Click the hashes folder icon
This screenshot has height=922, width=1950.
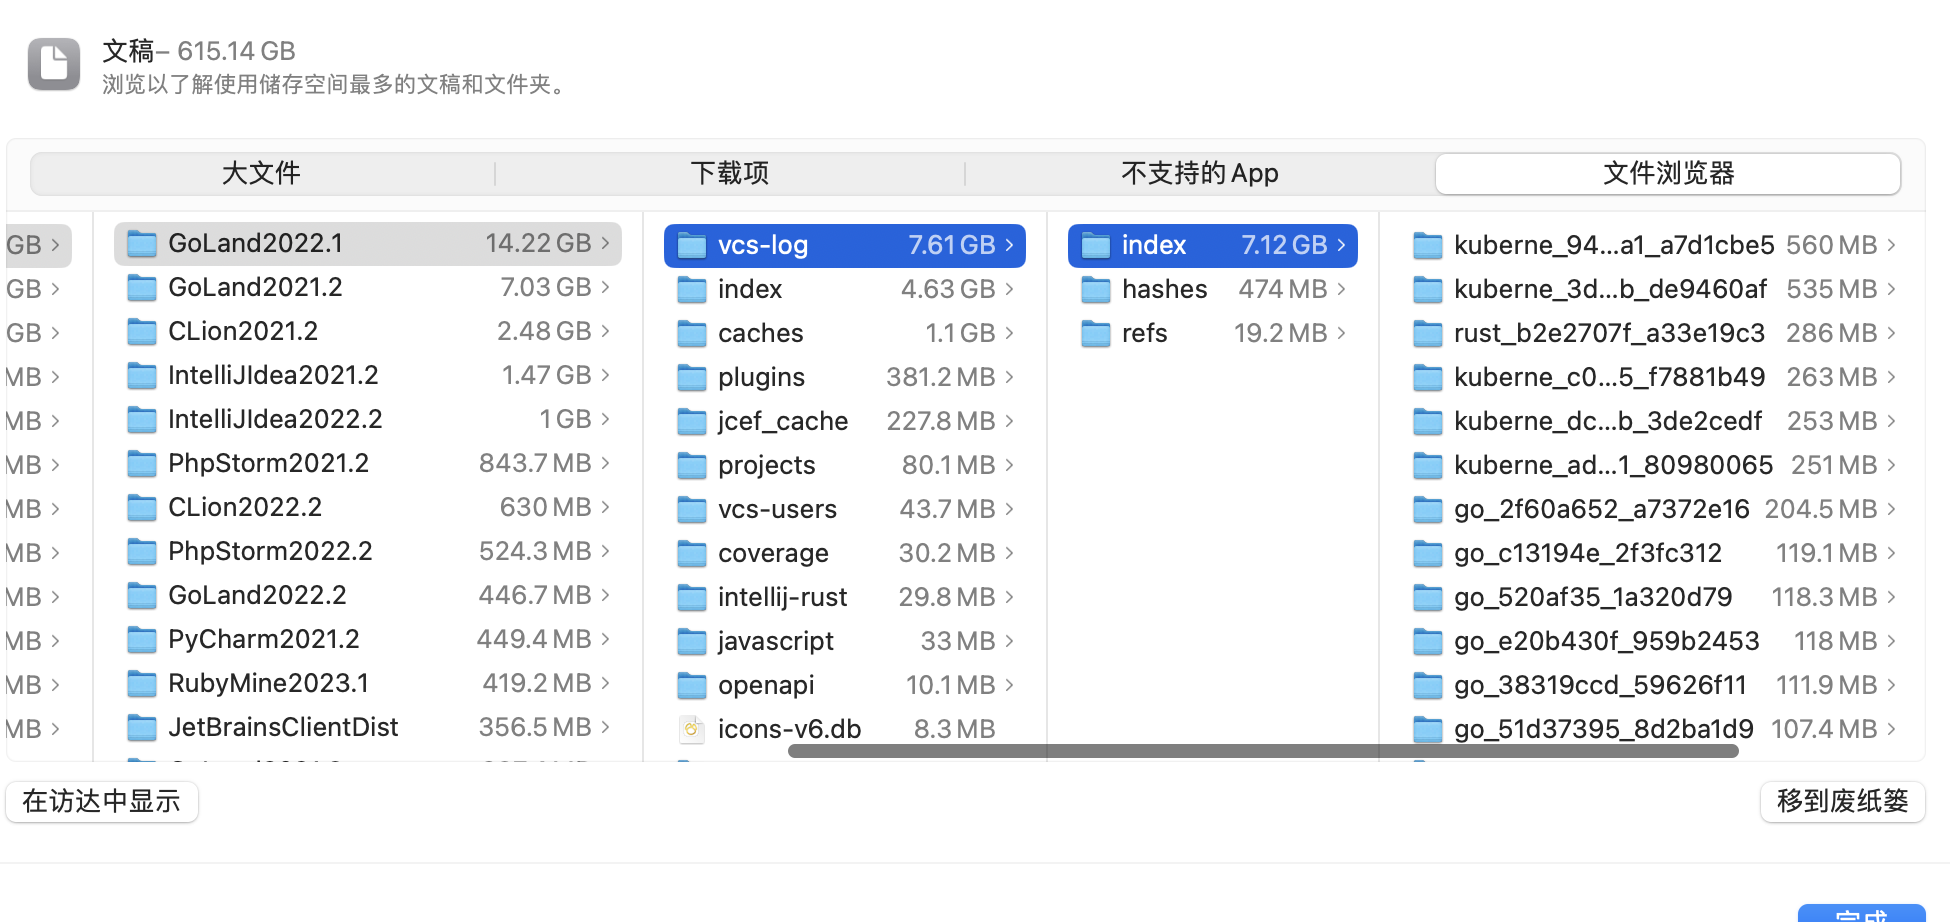tap(1096, 290)
